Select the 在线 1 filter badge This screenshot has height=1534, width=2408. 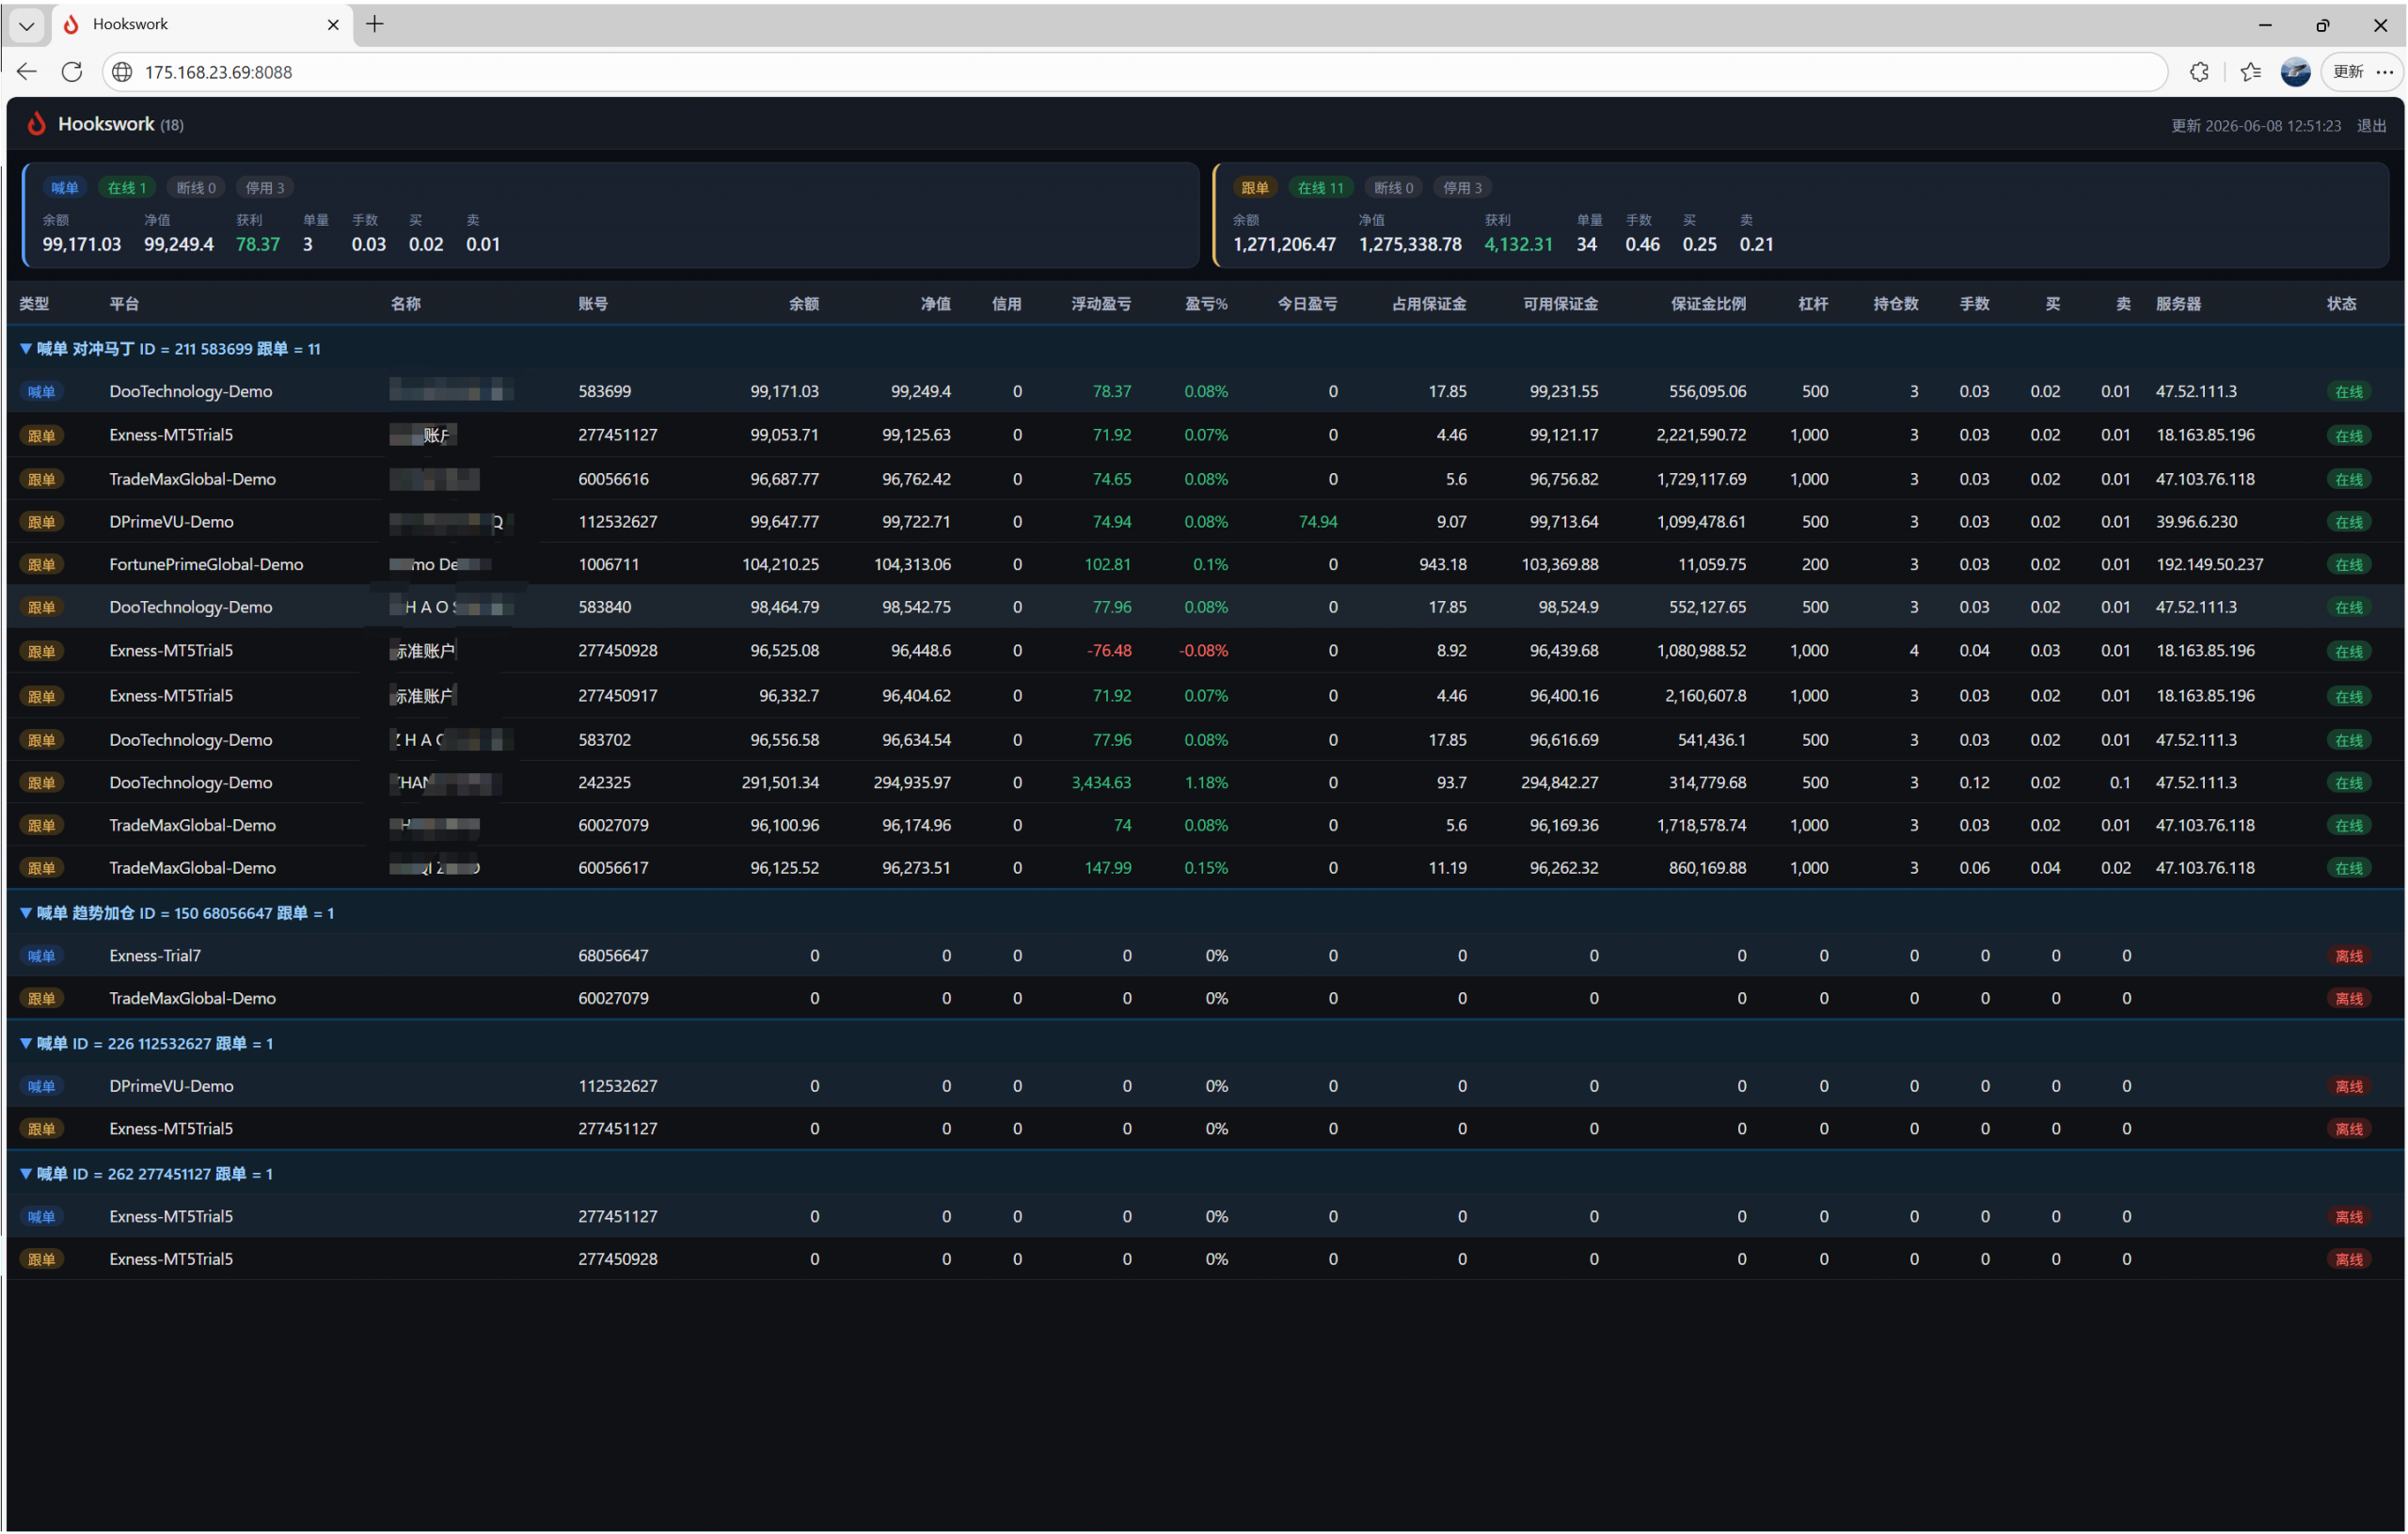tap(127, 188)
